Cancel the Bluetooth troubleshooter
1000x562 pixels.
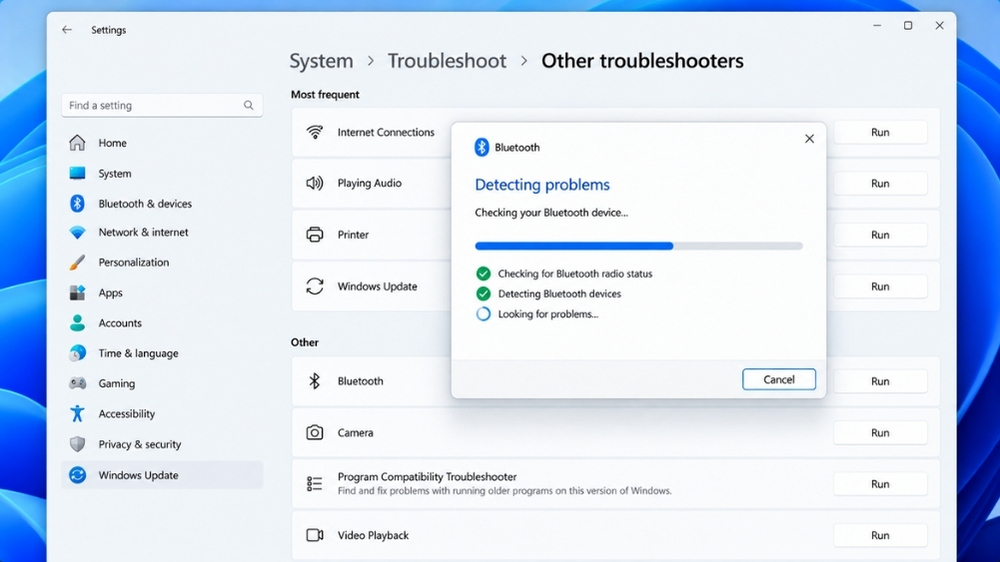779,379
